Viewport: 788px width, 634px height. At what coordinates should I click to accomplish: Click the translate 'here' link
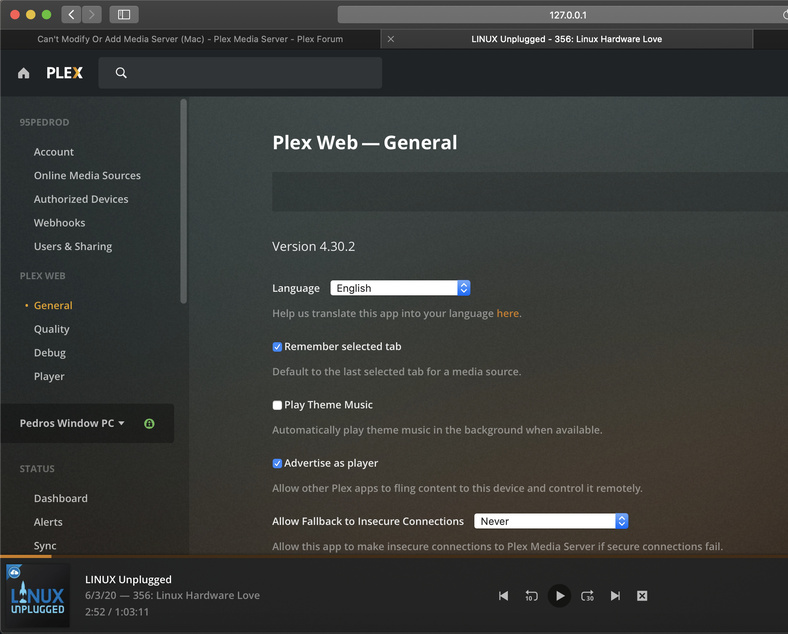click(x=508, y=313)
